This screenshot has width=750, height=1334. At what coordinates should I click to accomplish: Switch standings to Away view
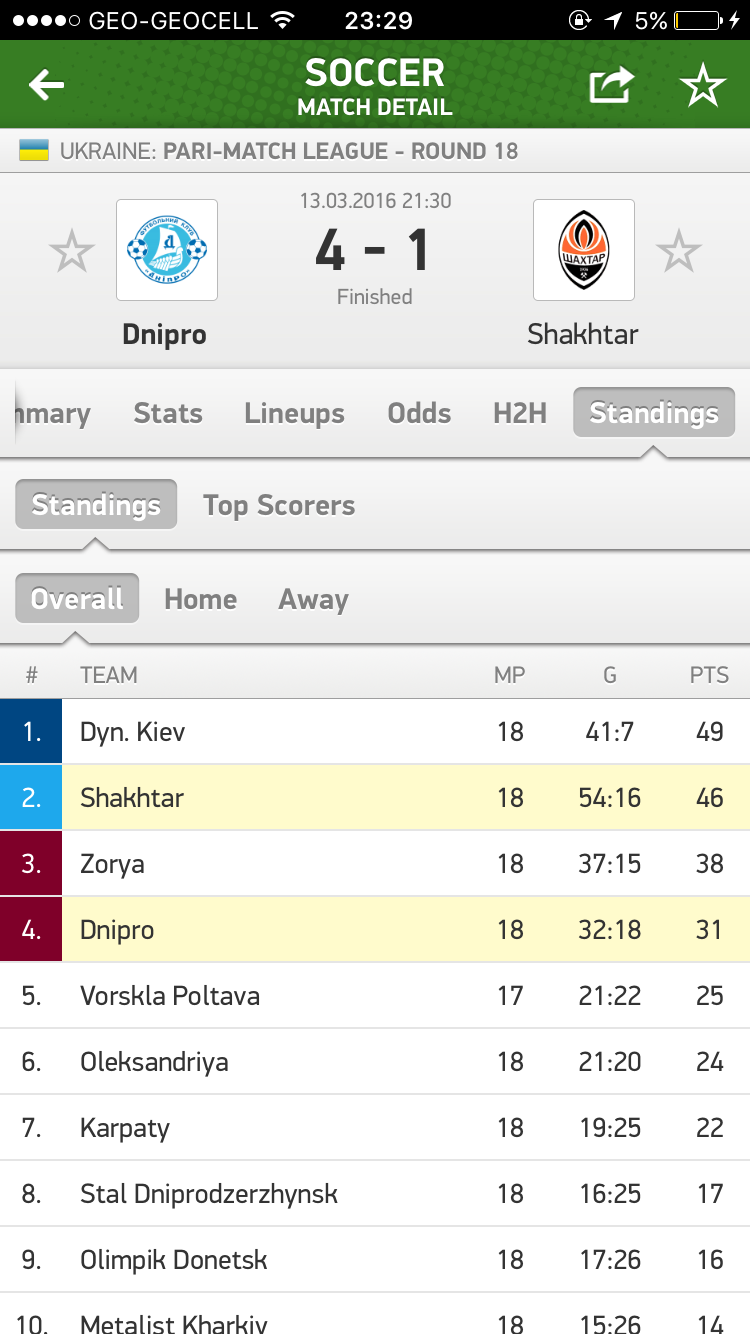(313, 600)
